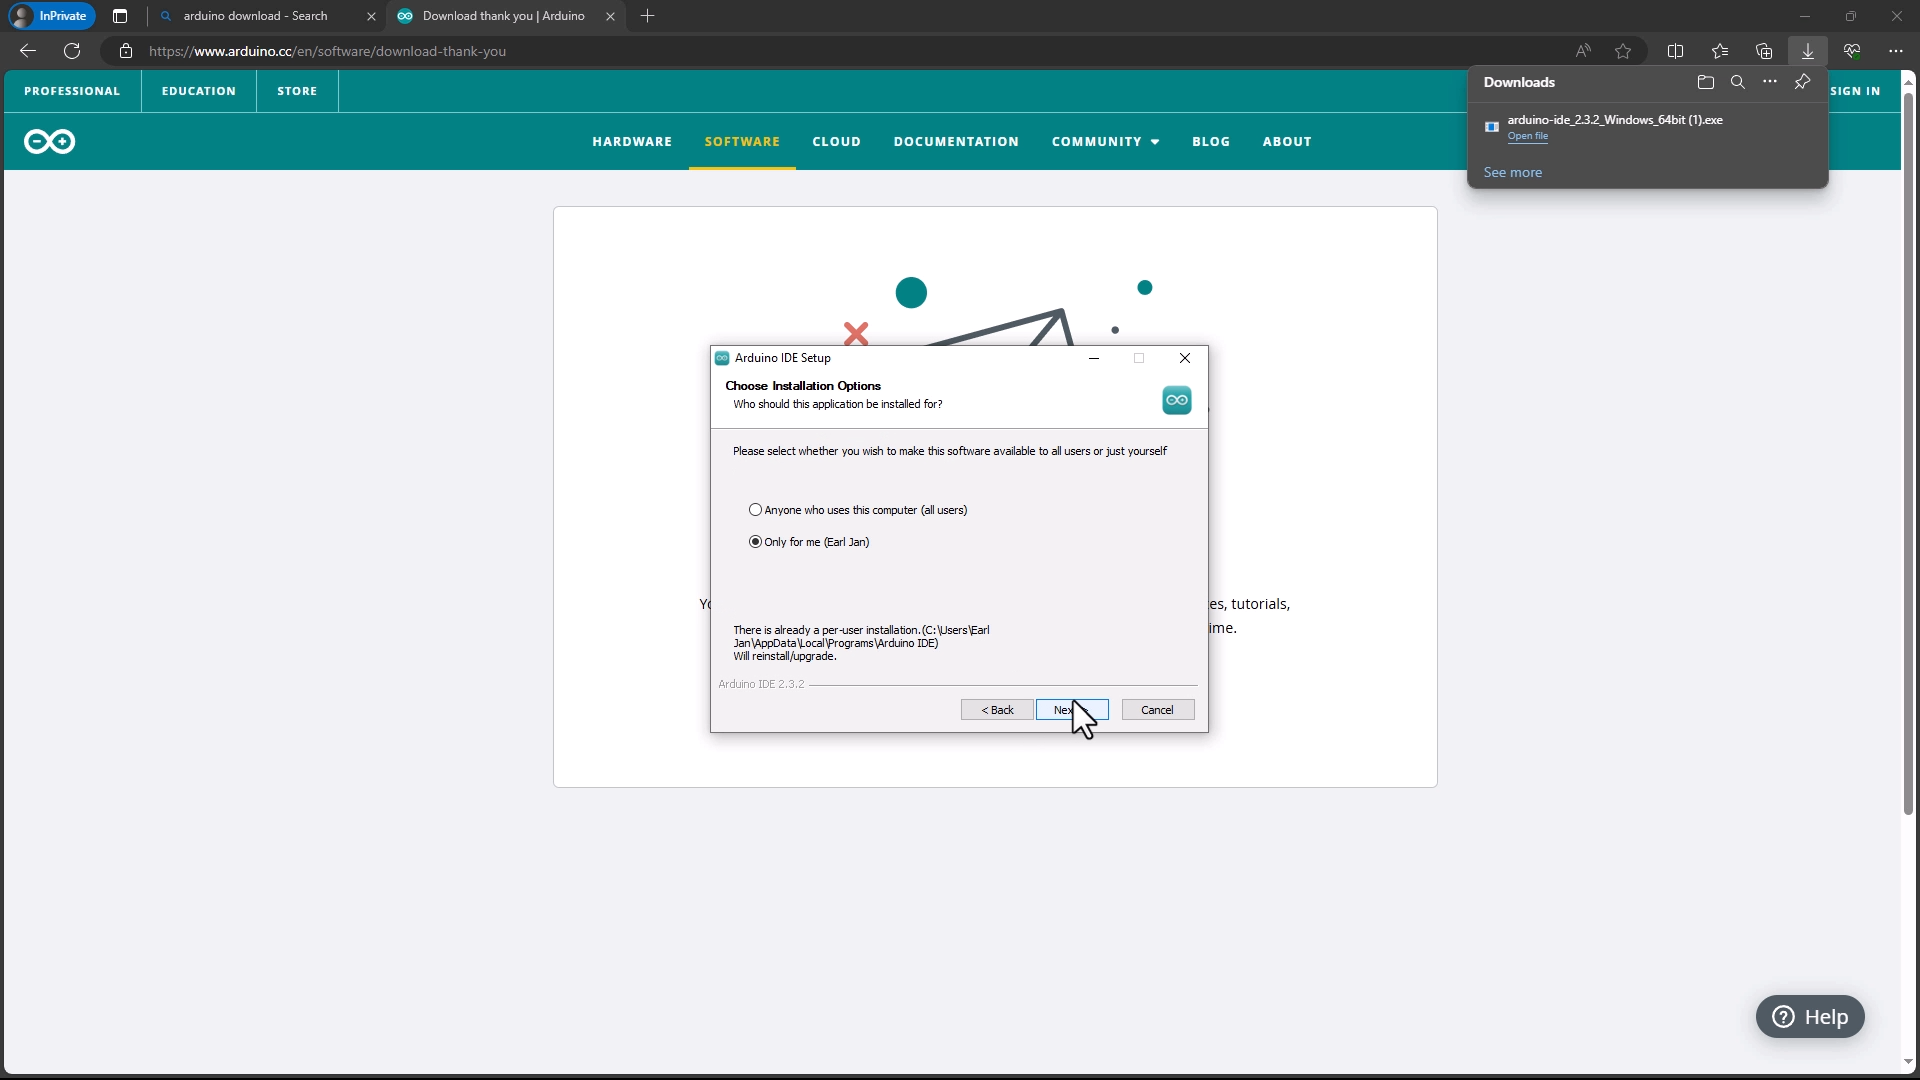
Task: Expand the Community dropdown menu
Action: point(1105,142)
